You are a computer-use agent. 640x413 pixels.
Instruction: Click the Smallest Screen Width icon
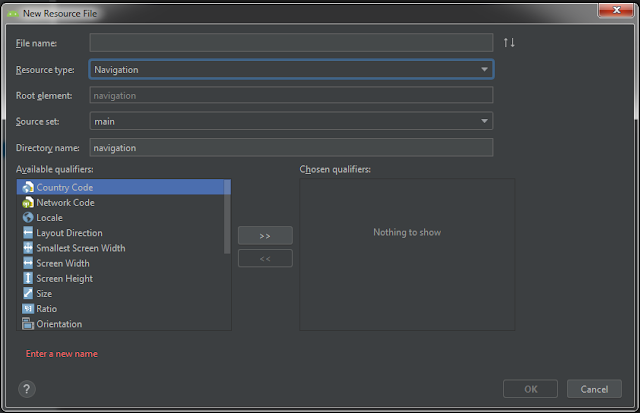point(28,248)
